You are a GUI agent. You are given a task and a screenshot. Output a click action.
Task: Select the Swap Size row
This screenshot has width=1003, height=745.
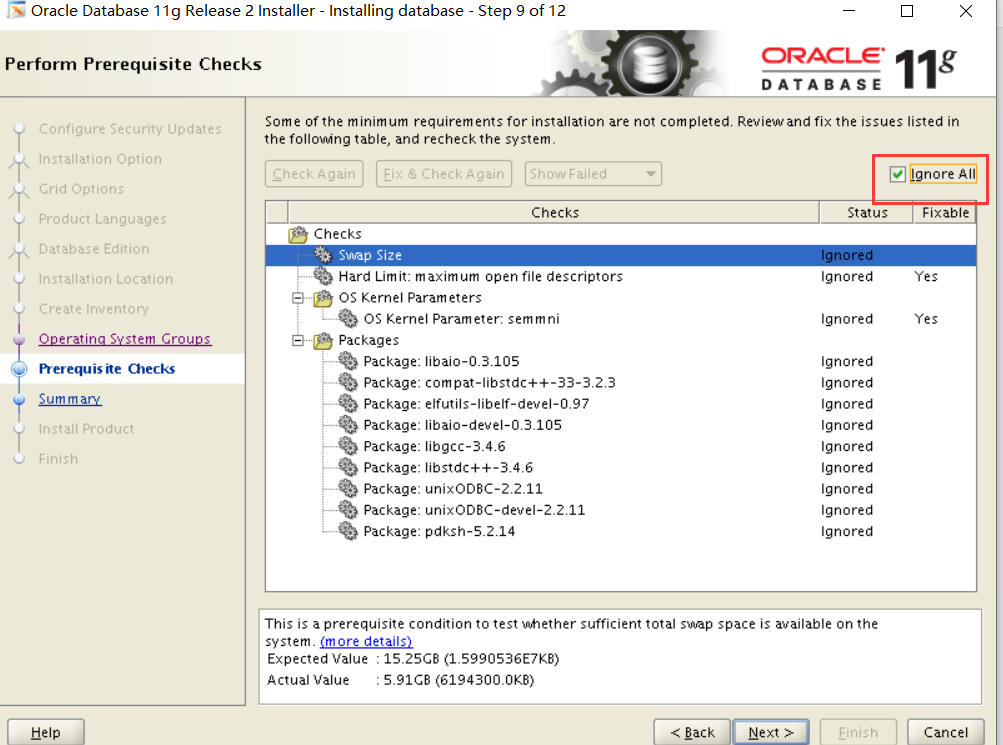pyautogui.click(x=620, y=255)
